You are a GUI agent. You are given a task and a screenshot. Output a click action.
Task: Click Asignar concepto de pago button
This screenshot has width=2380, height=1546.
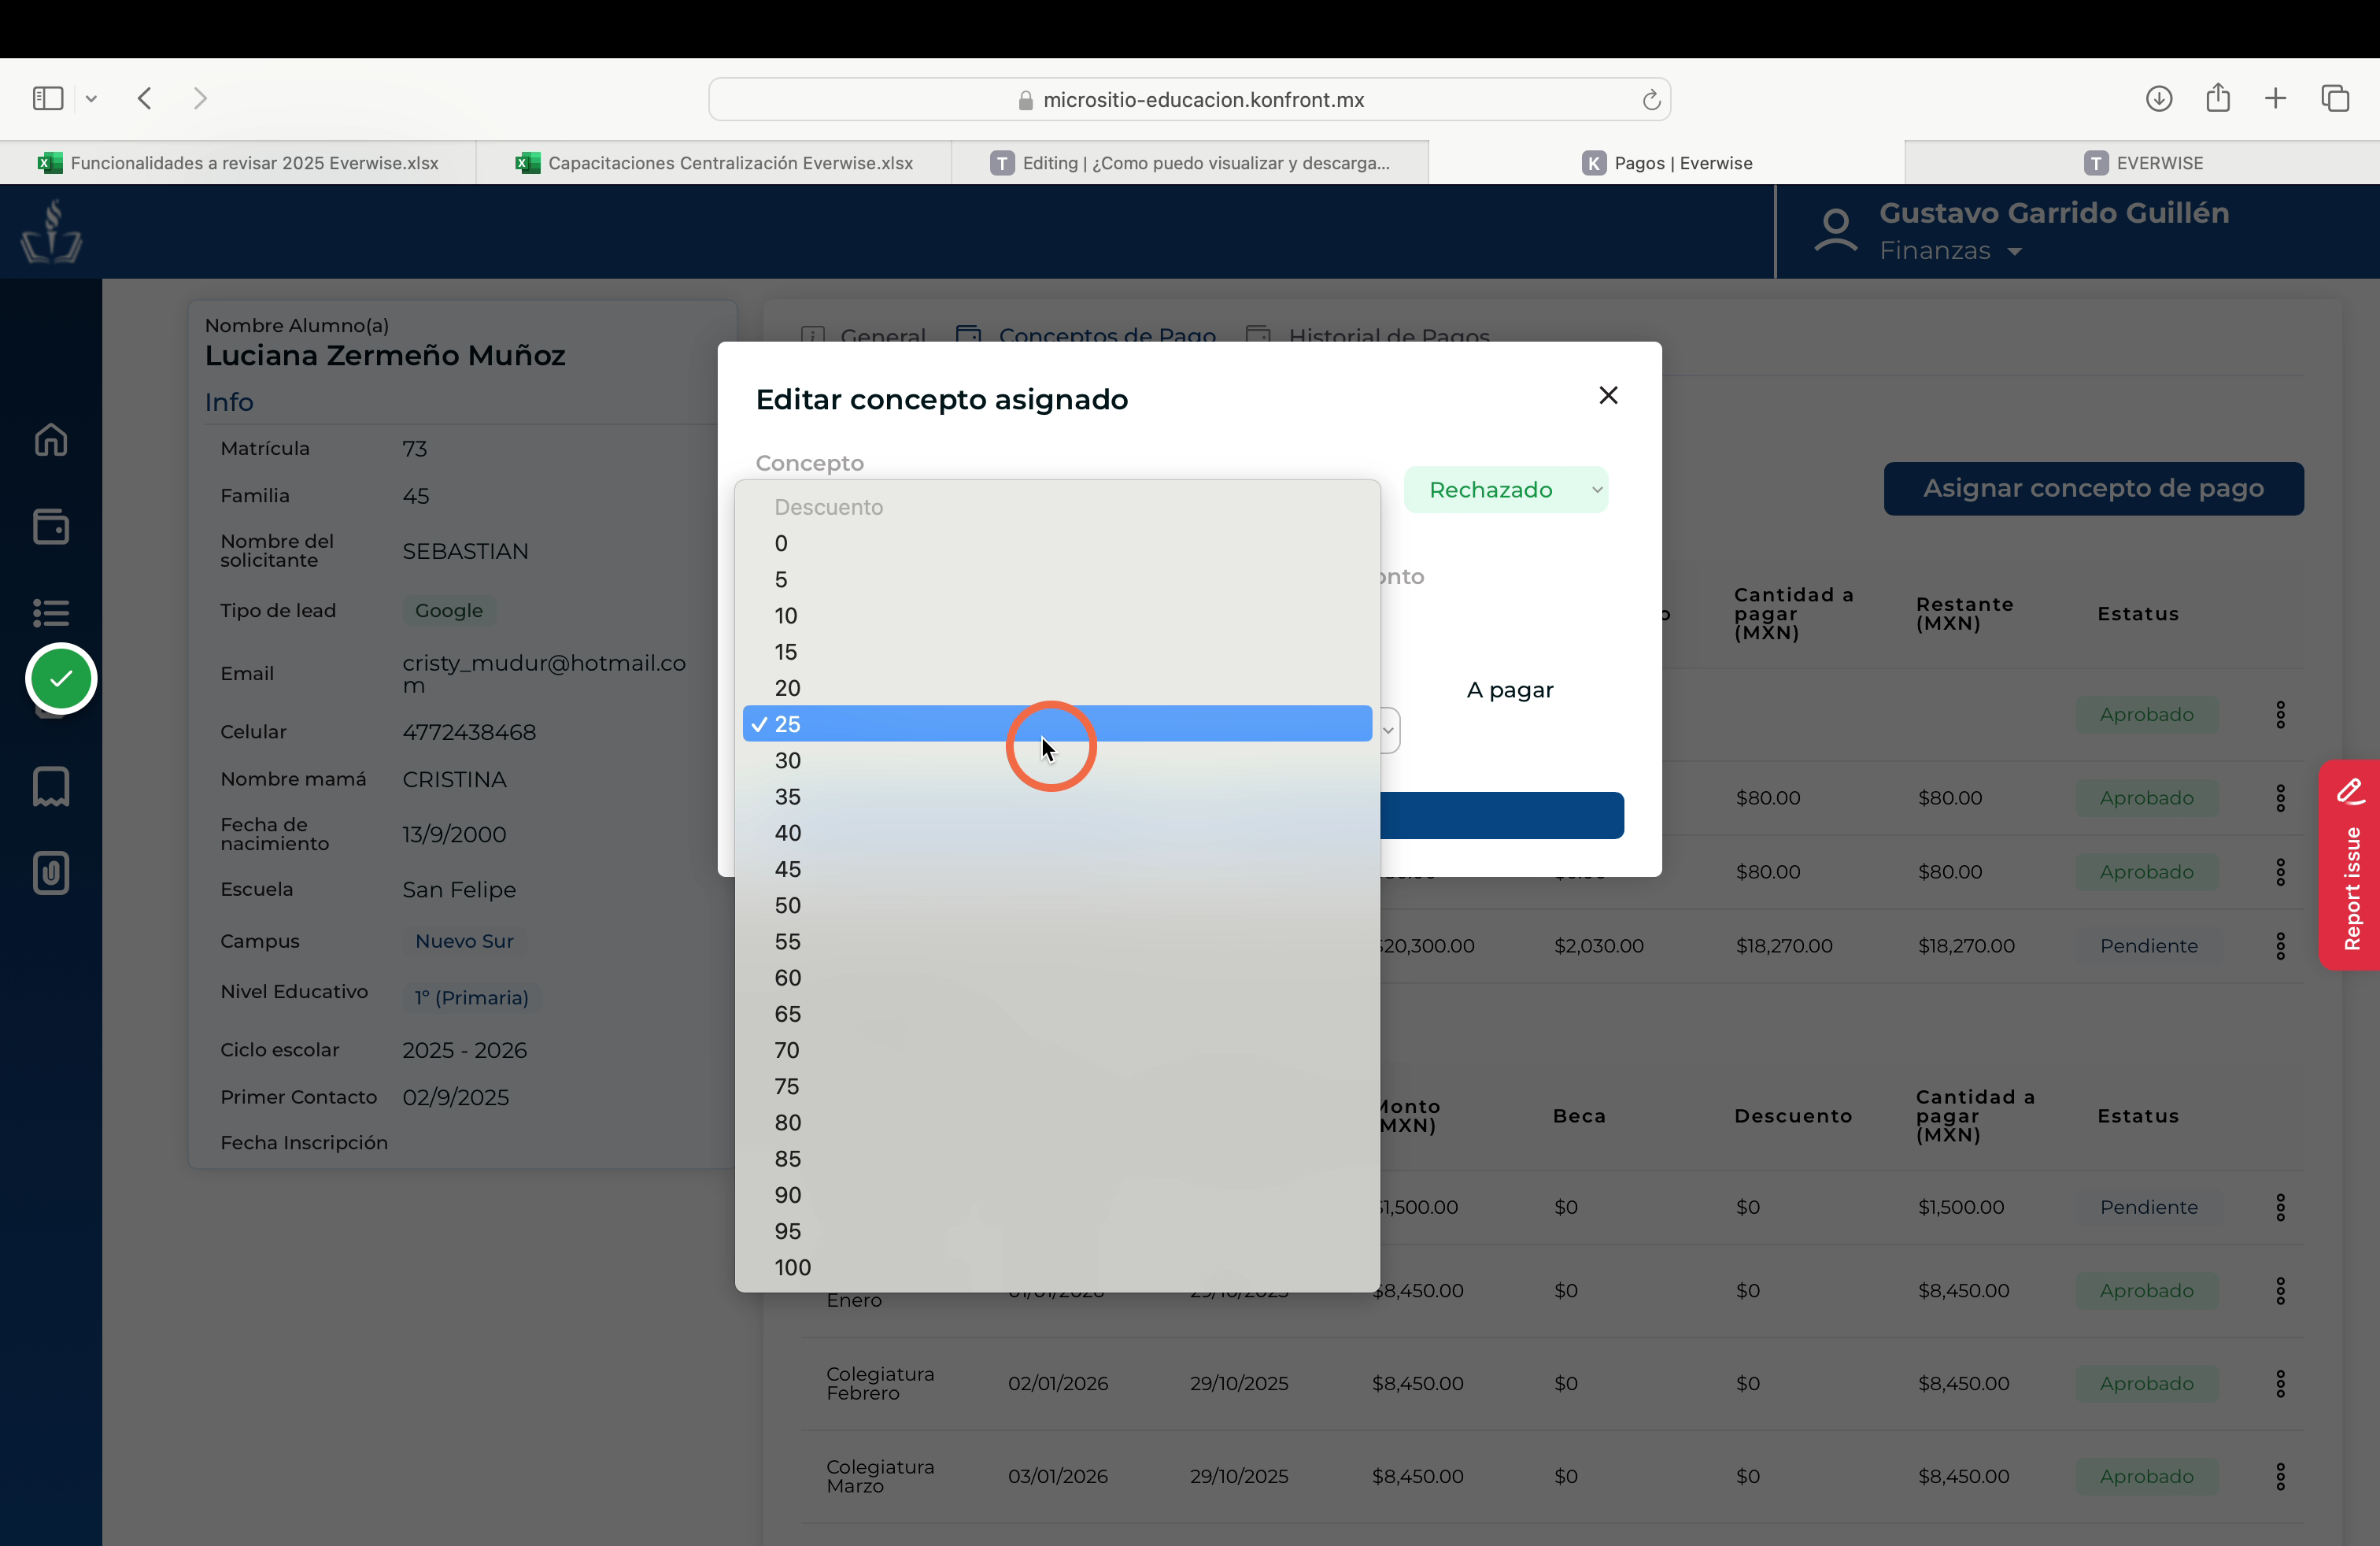(2093, 489)
